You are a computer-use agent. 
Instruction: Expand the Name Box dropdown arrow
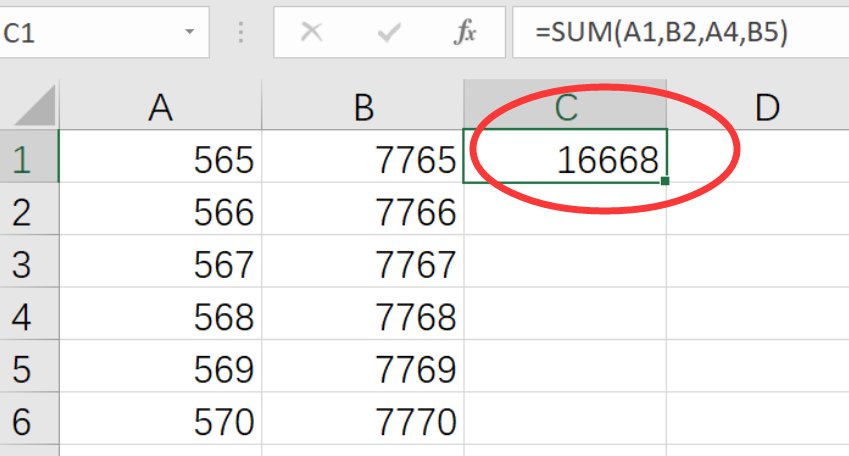pos(190,31)
